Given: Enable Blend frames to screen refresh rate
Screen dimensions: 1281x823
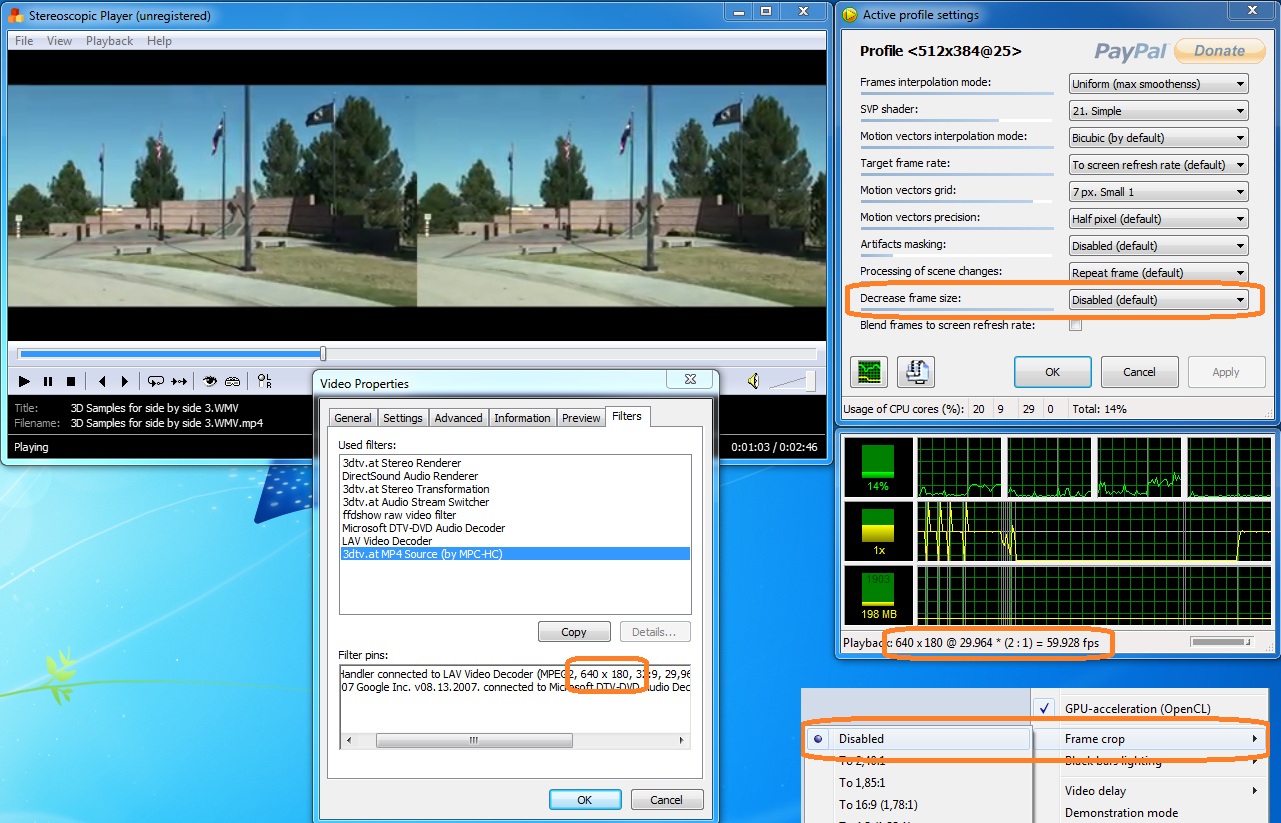Looking at the screenshot, I should (x=1075, y=325).
